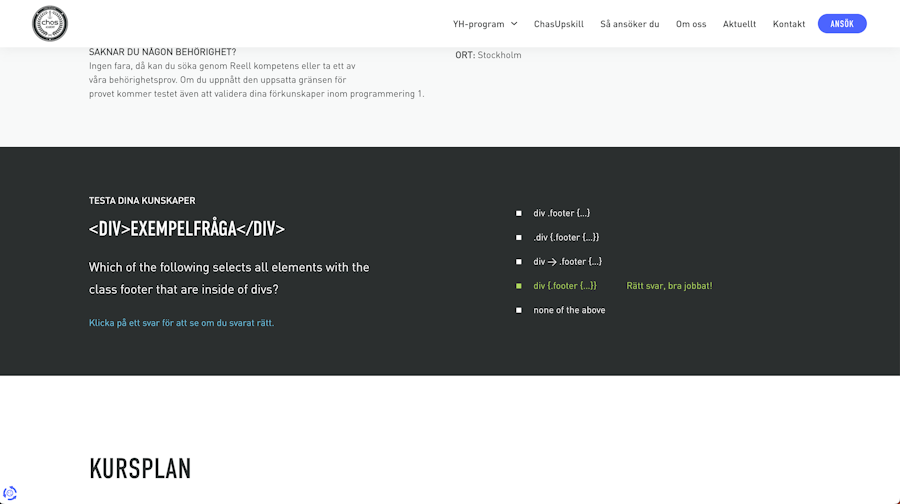This screenshot has width=900, height=504.
Task: Click 'SAKNAR DU NÅGON BEHÖRIGHET?' heading
Action: pos(162,52)
